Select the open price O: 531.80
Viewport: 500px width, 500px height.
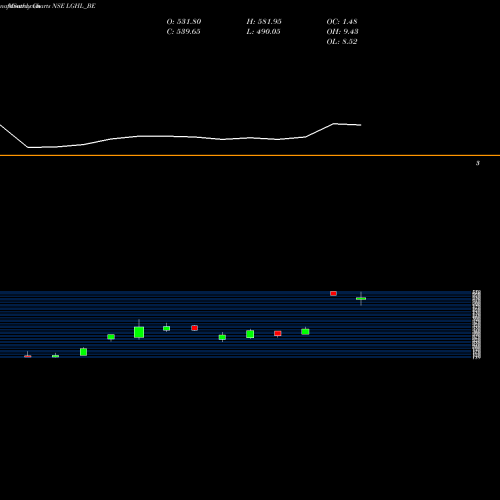[184, 22]
